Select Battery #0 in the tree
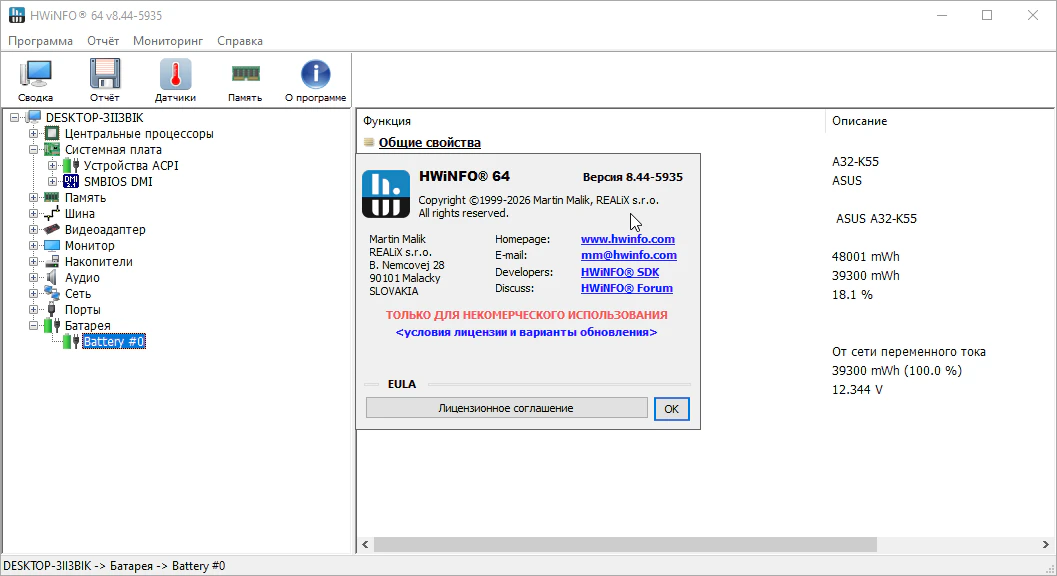The image size is (1057, 576). click(x=113, y=342)
